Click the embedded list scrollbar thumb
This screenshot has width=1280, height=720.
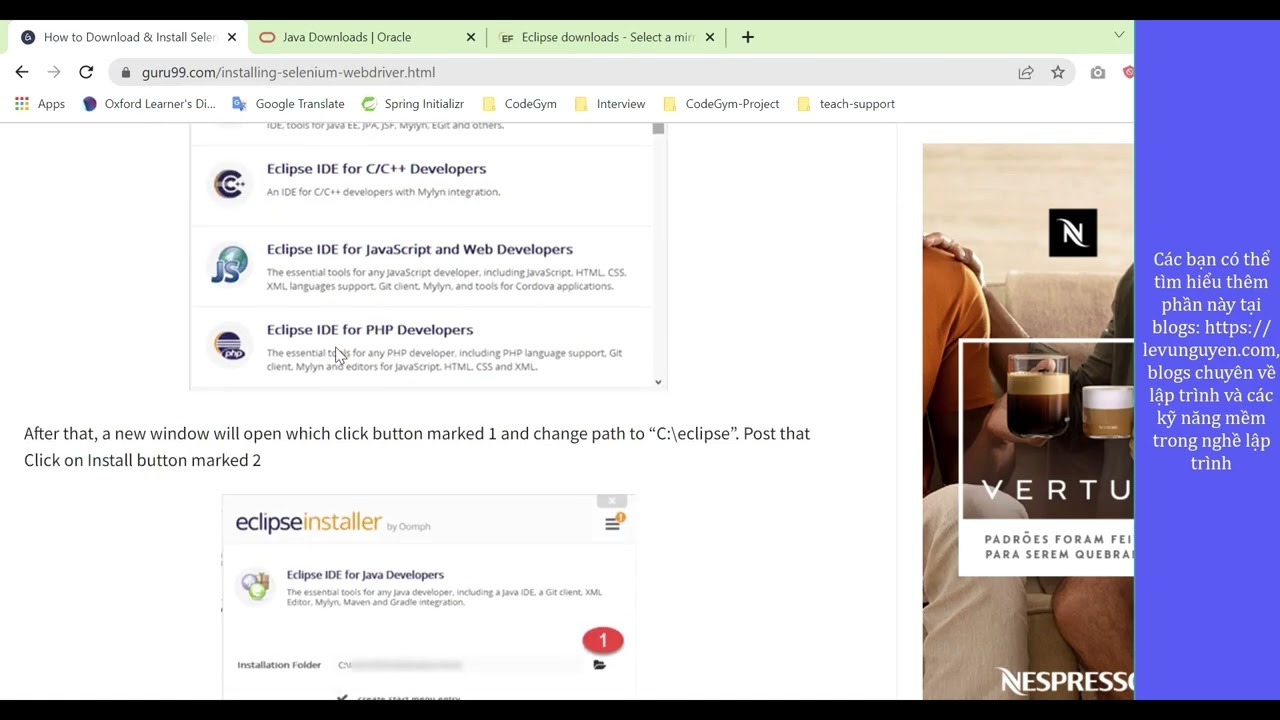pyautogui.click(x=658, y=129)
